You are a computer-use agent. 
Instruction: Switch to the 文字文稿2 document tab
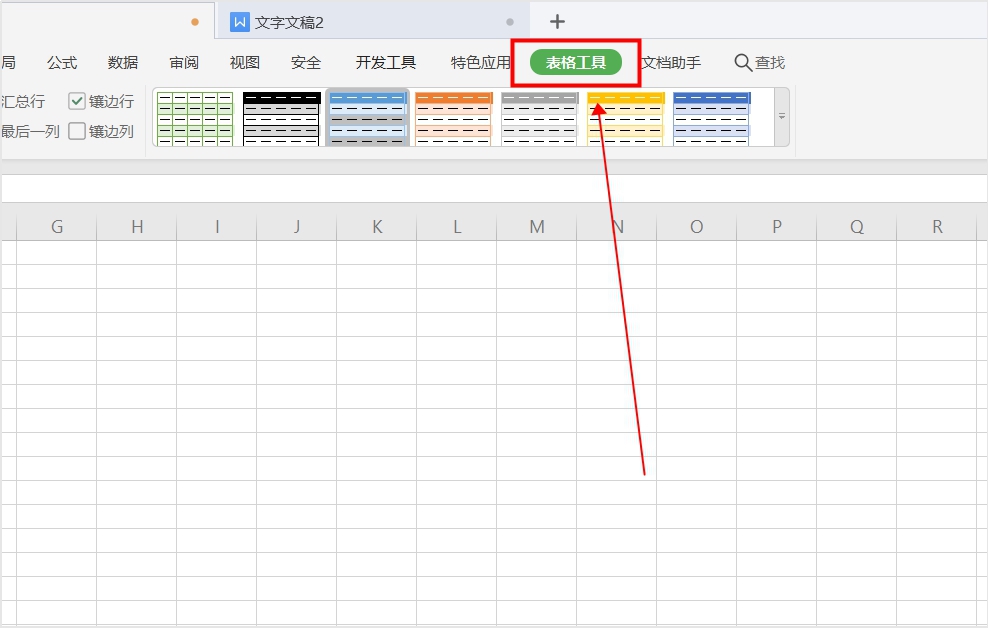pyautogui.click(x=373, y=22)
